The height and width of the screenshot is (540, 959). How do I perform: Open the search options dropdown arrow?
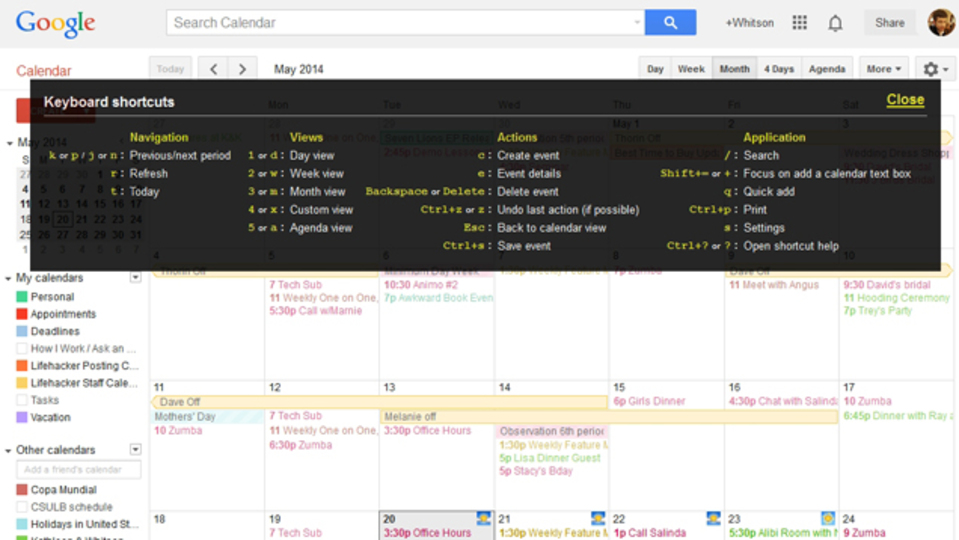637,23
